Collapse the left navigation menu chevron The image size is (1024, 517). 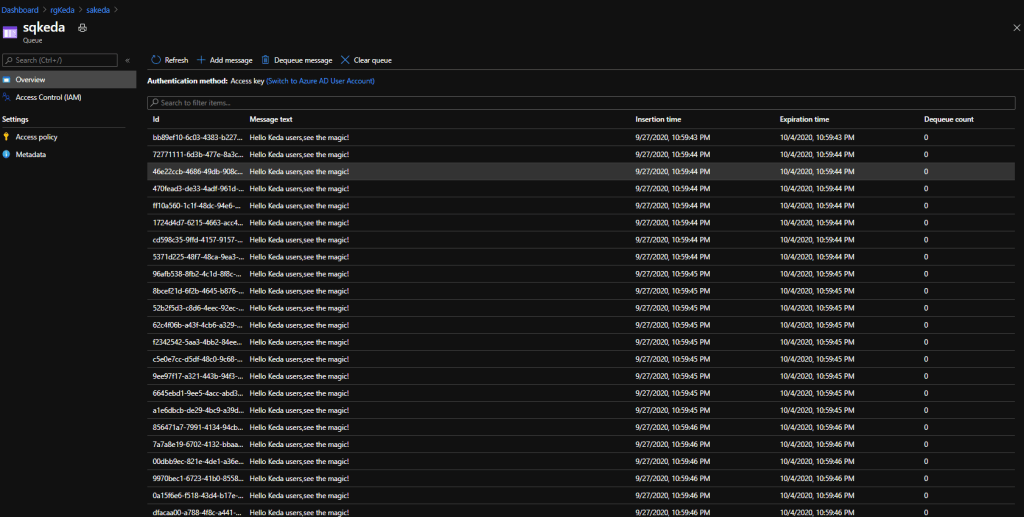[x=127, y=60]
